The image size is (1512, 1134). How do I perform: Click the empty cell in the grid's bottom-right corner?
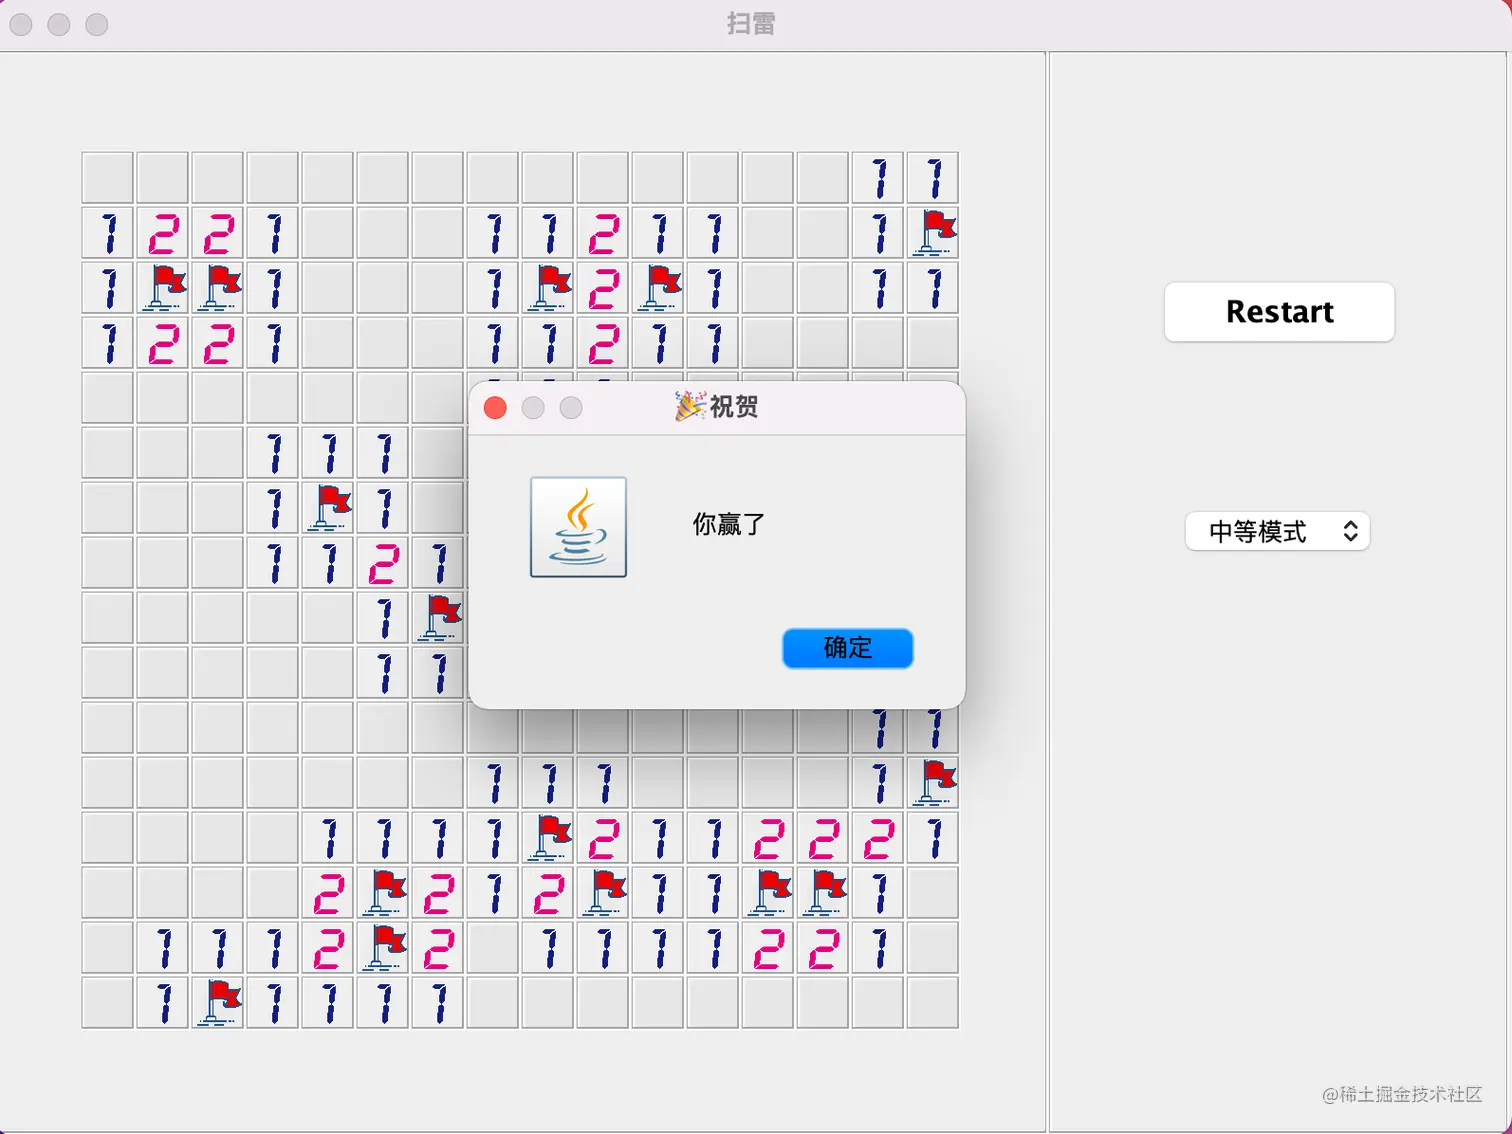tap(933, 1003)
